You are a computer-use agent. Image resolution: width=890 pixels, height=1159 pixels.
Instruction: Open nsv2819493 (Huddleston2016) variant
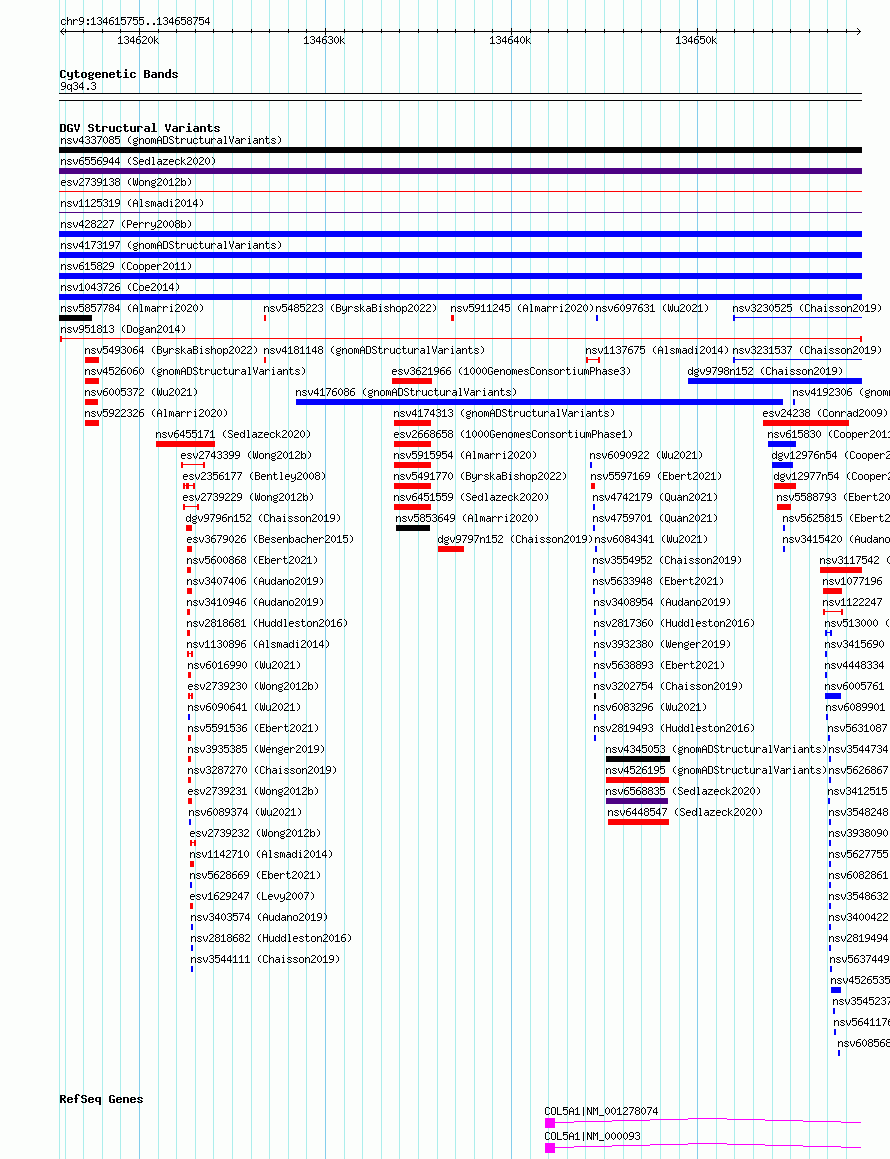(x=674, y=728)
